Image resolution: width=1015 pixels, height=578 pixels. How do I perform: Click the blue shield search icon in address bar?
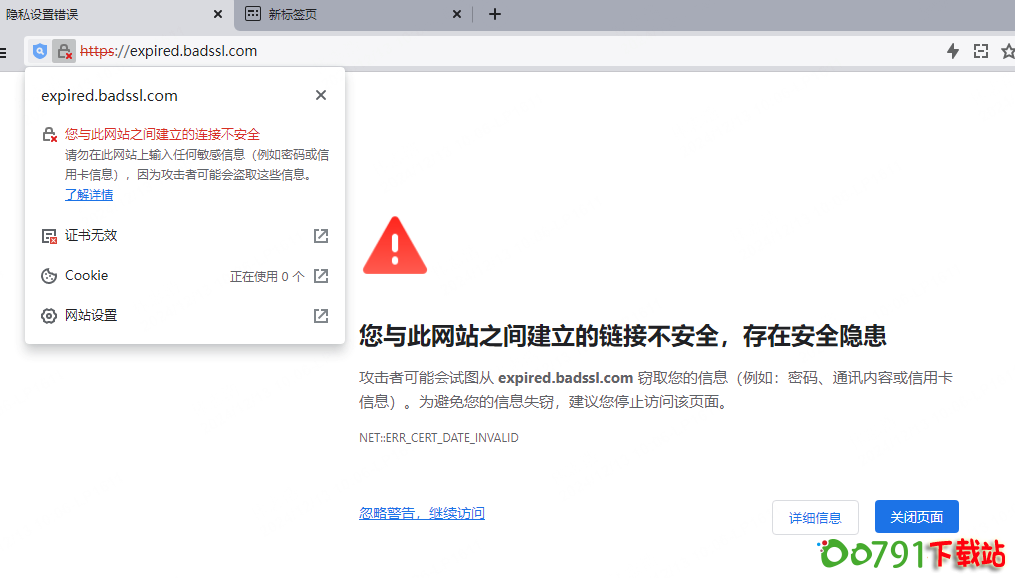(x=39, y=51)
